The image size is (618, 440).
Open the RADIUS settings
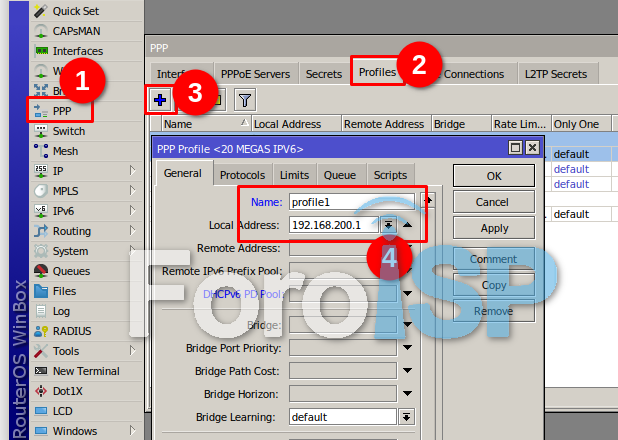pyautogui.click(x=71, y=331)
